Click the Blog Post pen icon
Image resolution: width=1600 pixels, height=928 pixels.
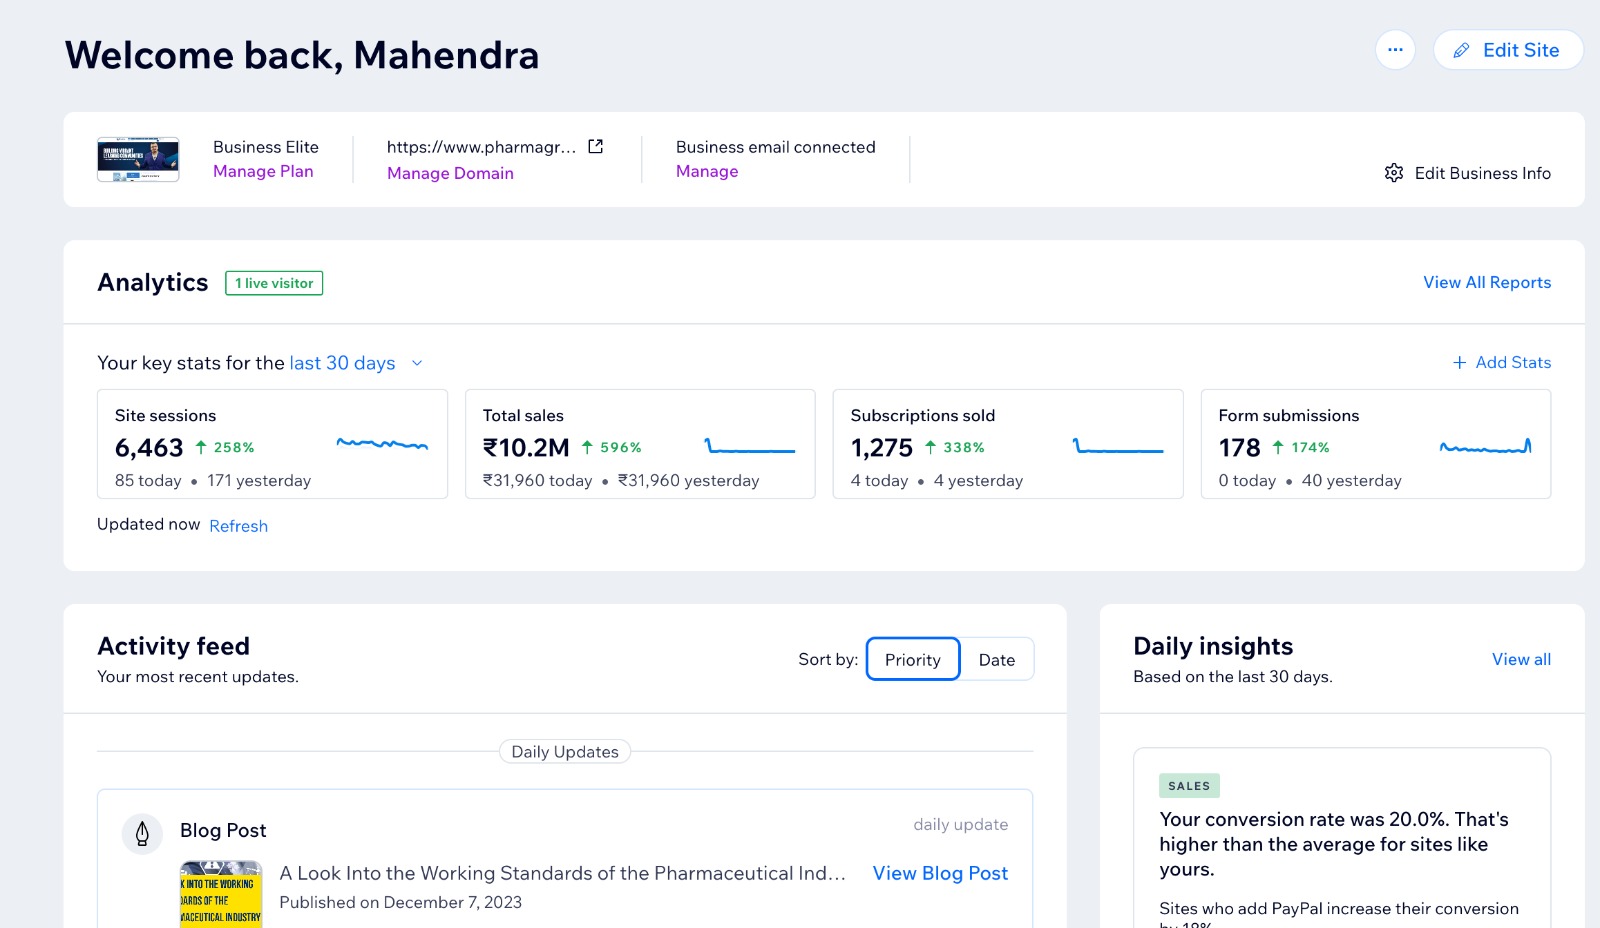142,833
